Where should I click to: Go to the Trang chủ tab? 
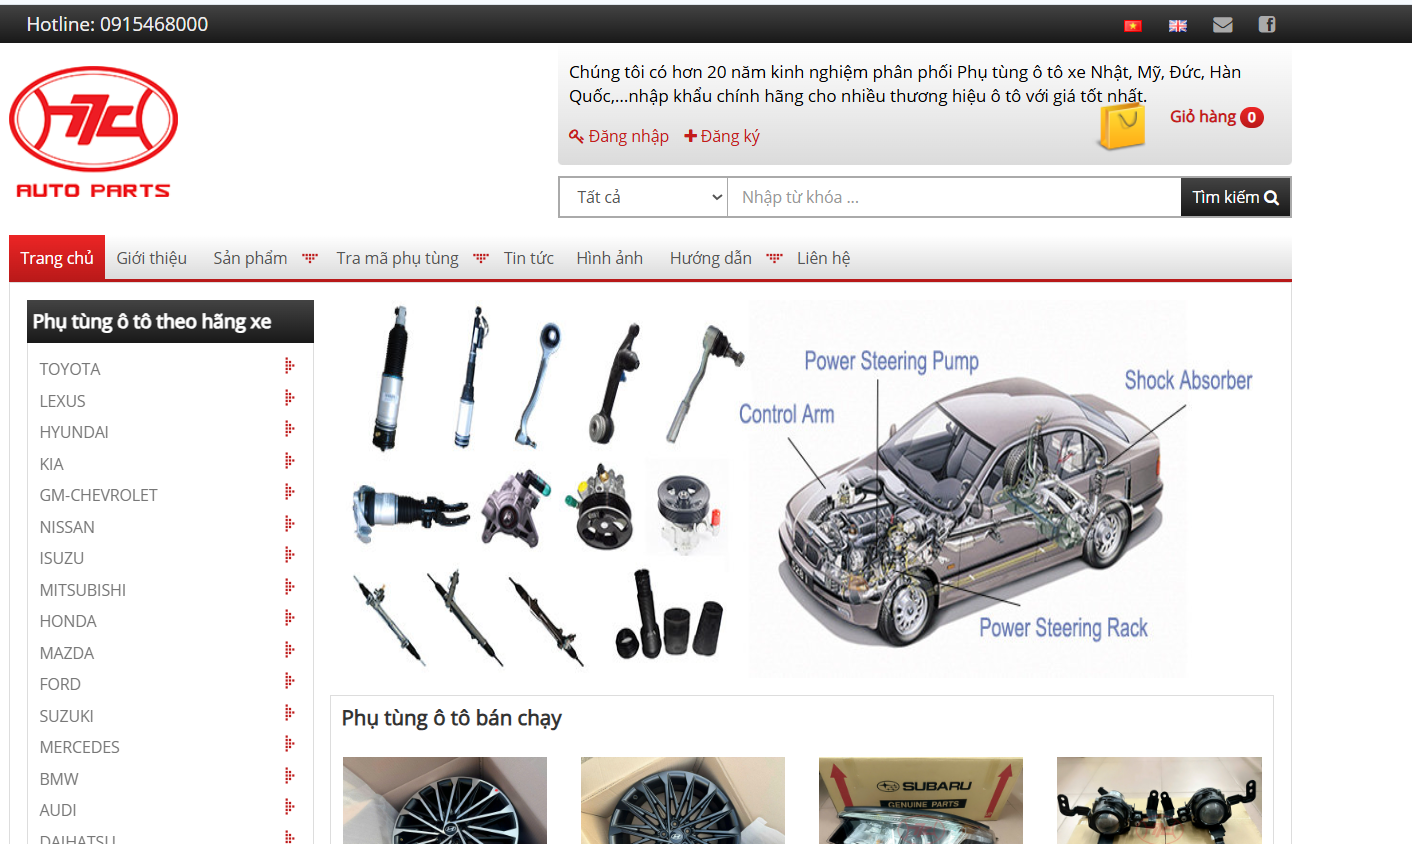(57, 258)
